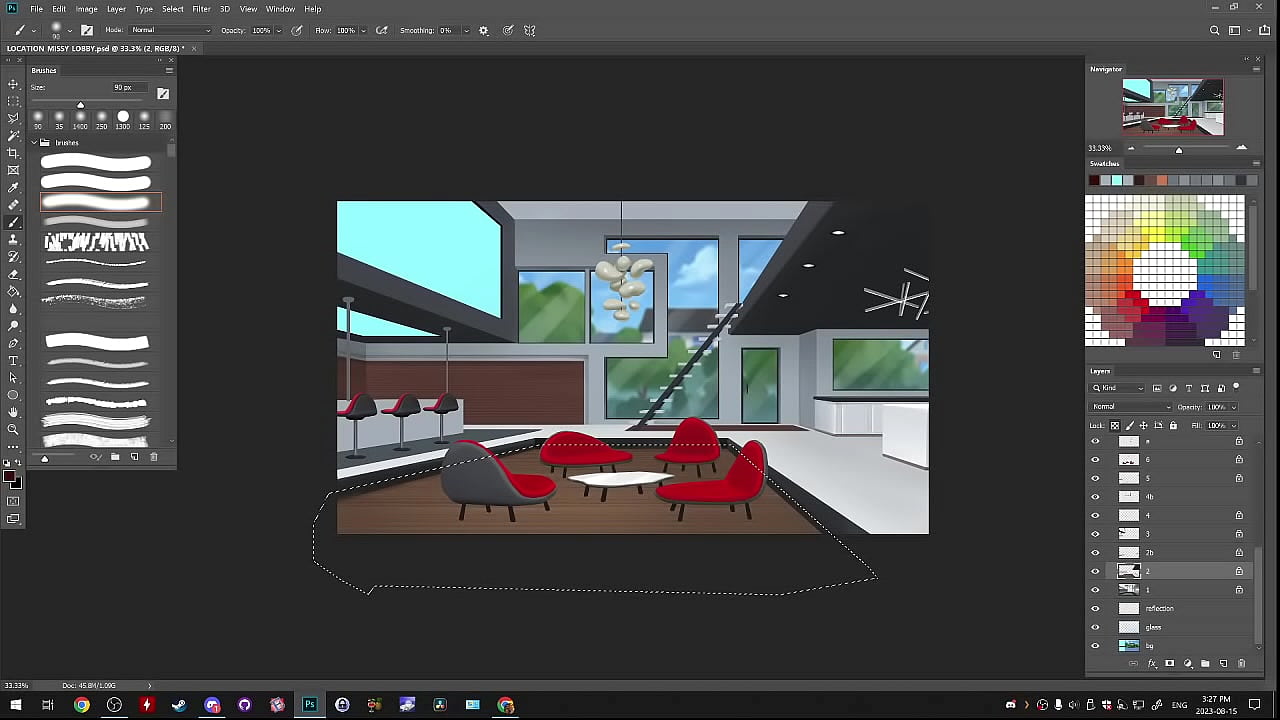Open the Layer menu

click(x=116, y=9)
